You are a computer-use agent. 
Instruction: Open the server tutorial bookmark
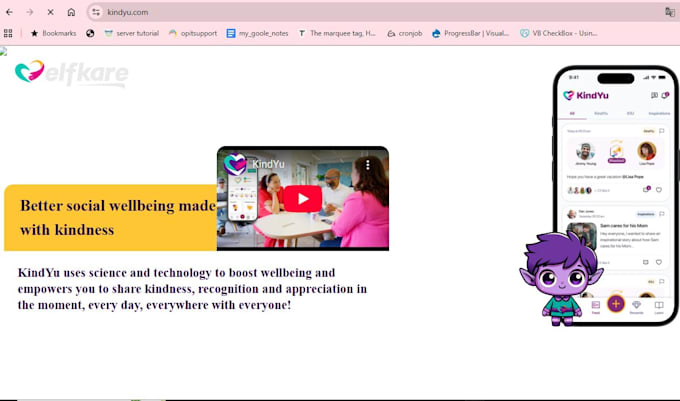(x=132, y=33)
